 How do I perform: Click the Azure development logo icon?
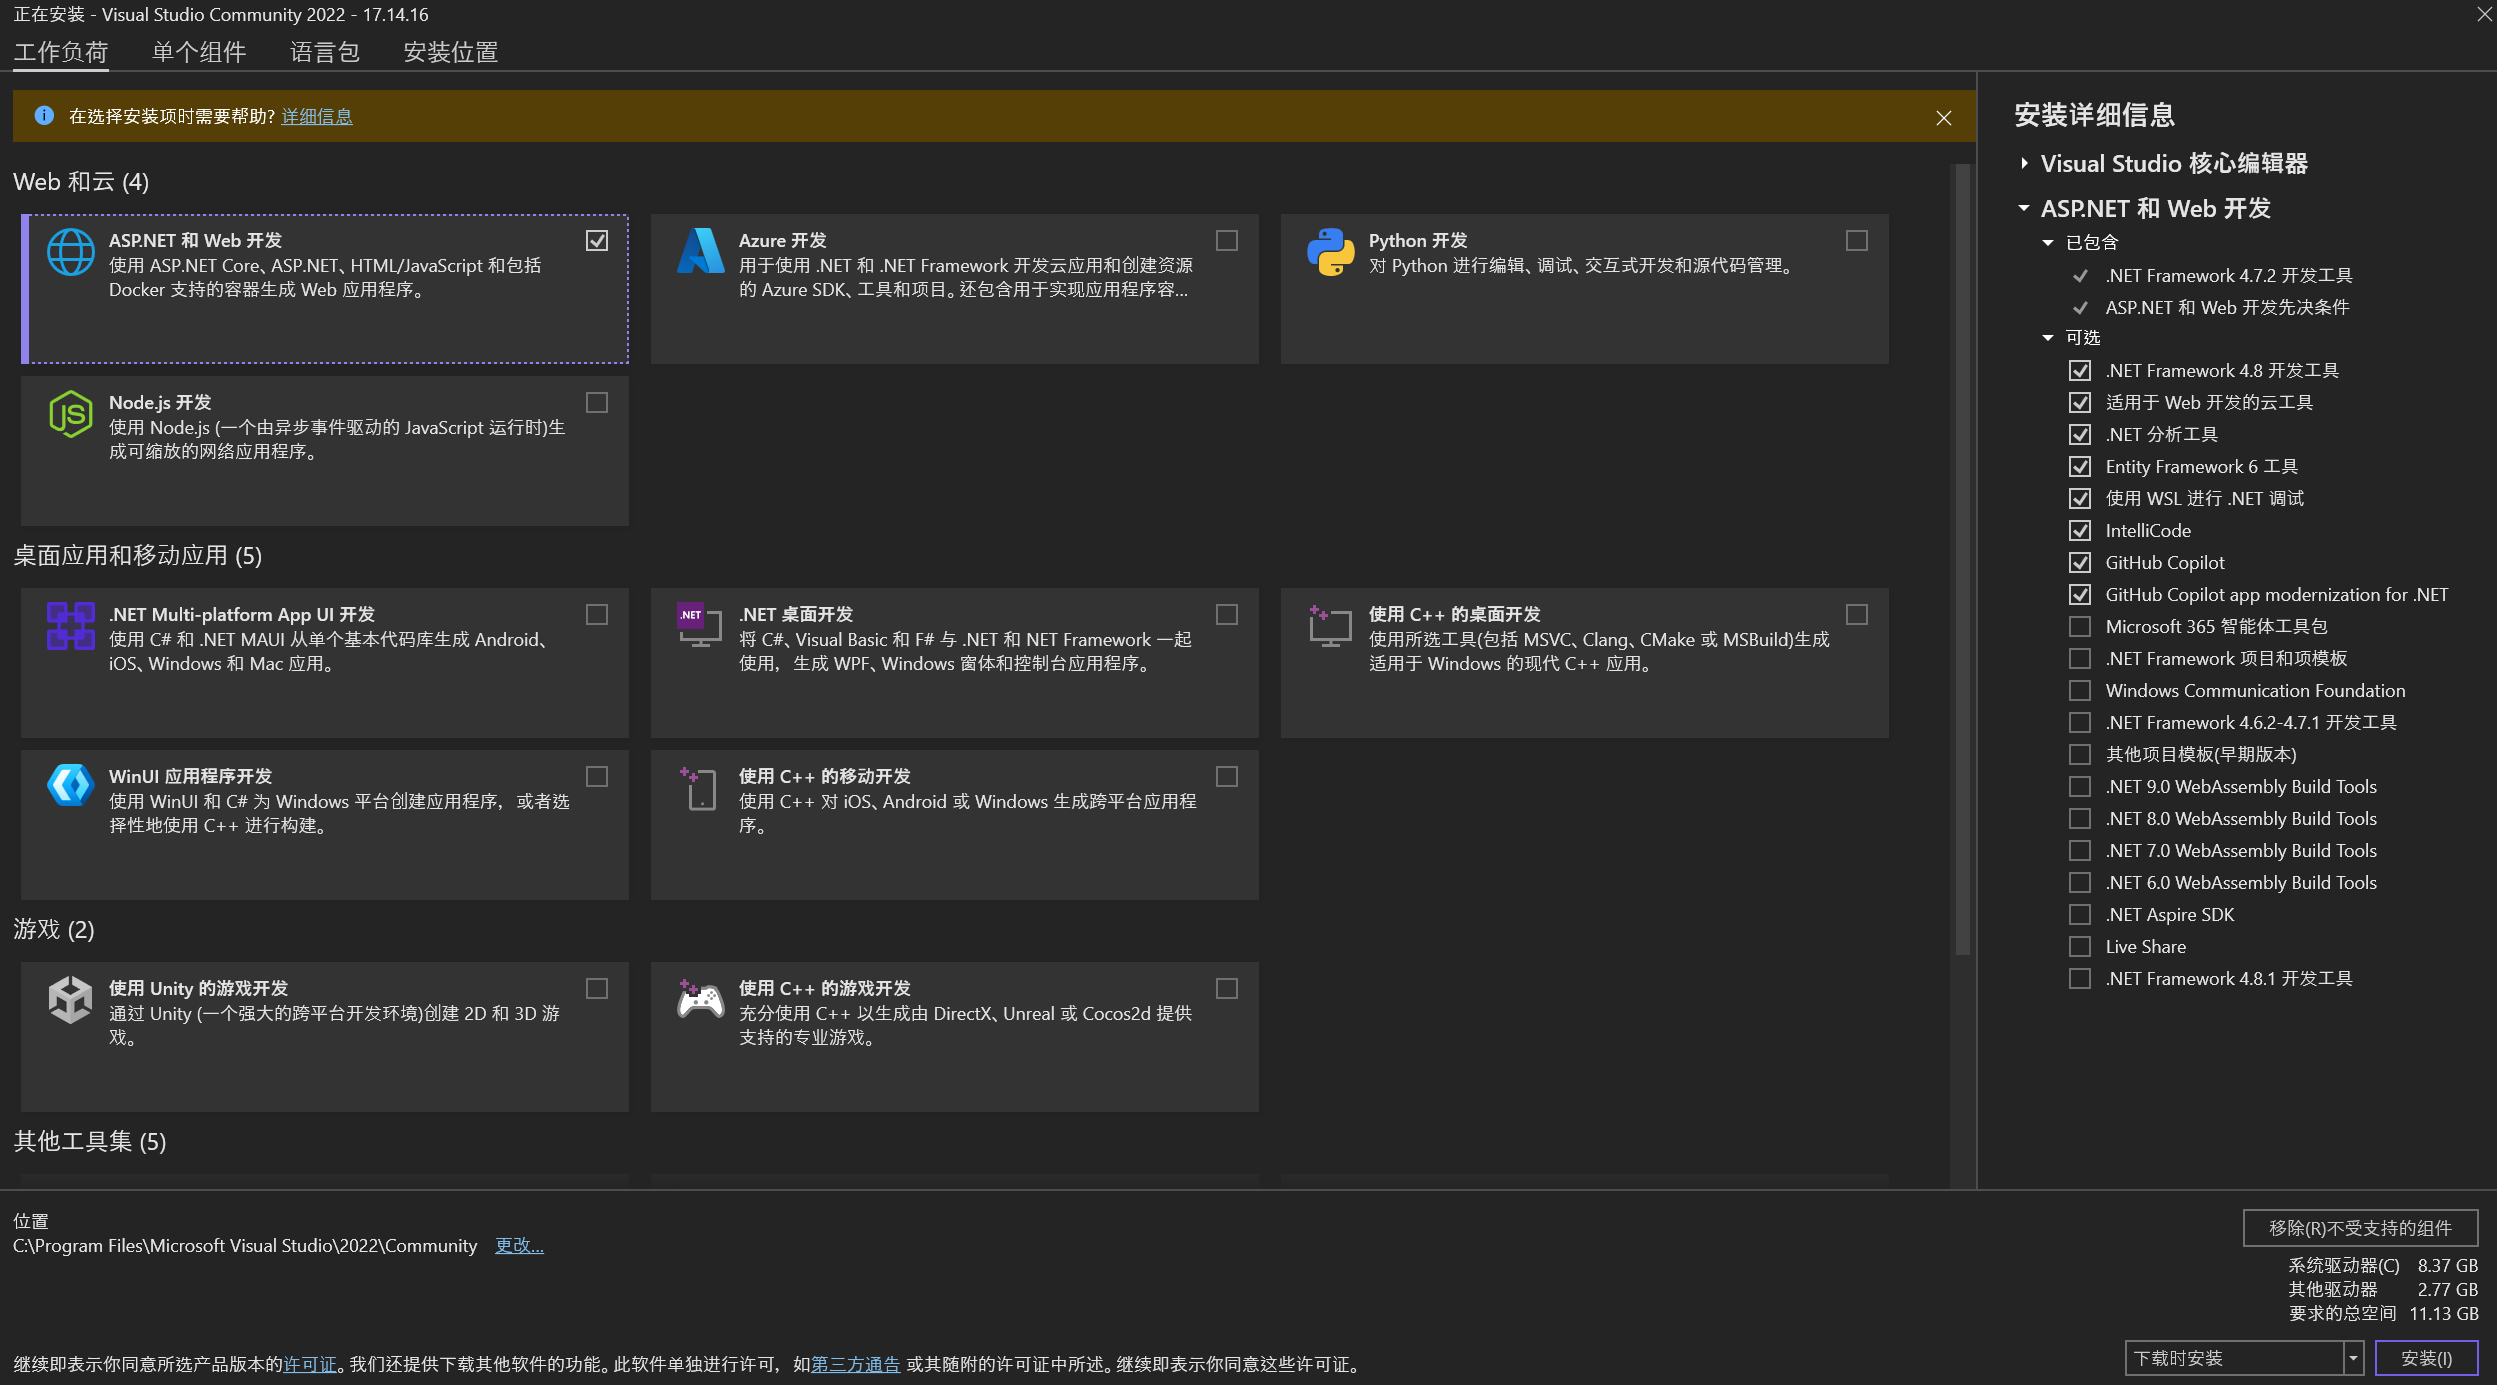[x=700, y=251]
